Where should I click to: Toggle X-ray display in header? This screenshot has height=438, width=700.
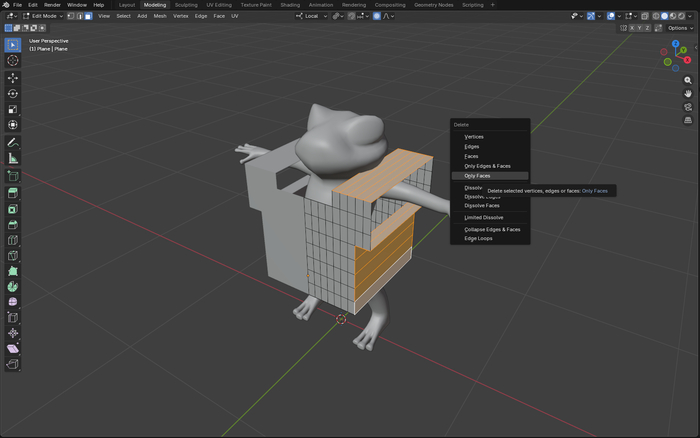(x=647, y=16)
